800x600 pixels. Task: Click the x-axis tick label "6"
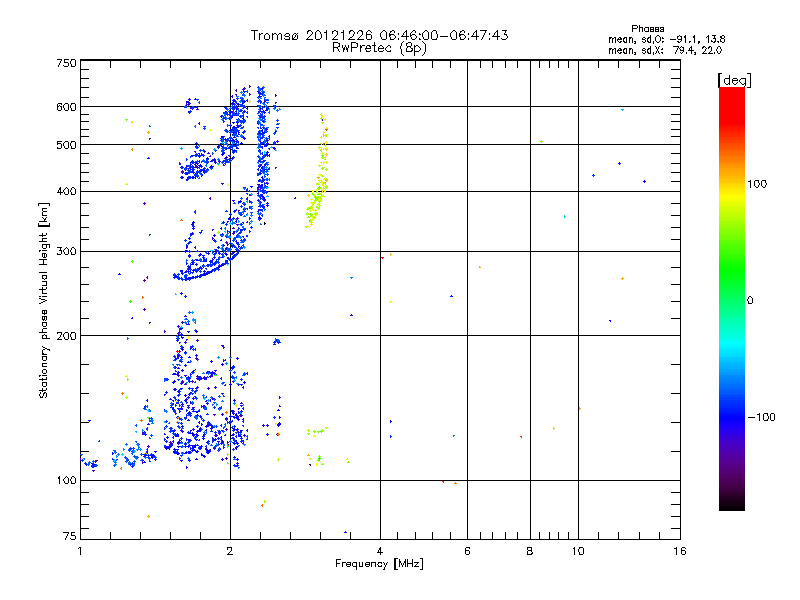pos(467,551)
